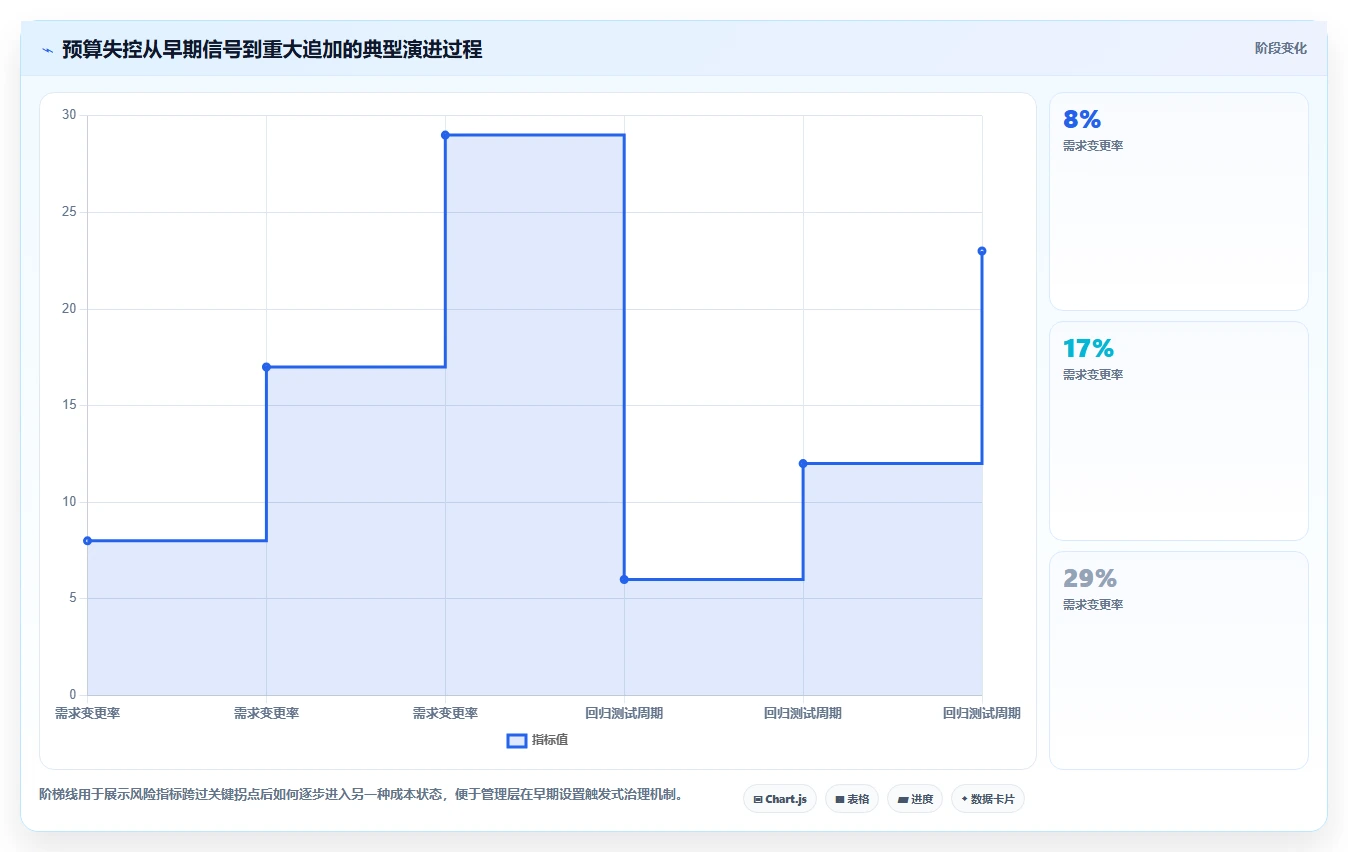Click the chart data point at value 29
This screenshot has width=1348, height=852.
point(445,135)
